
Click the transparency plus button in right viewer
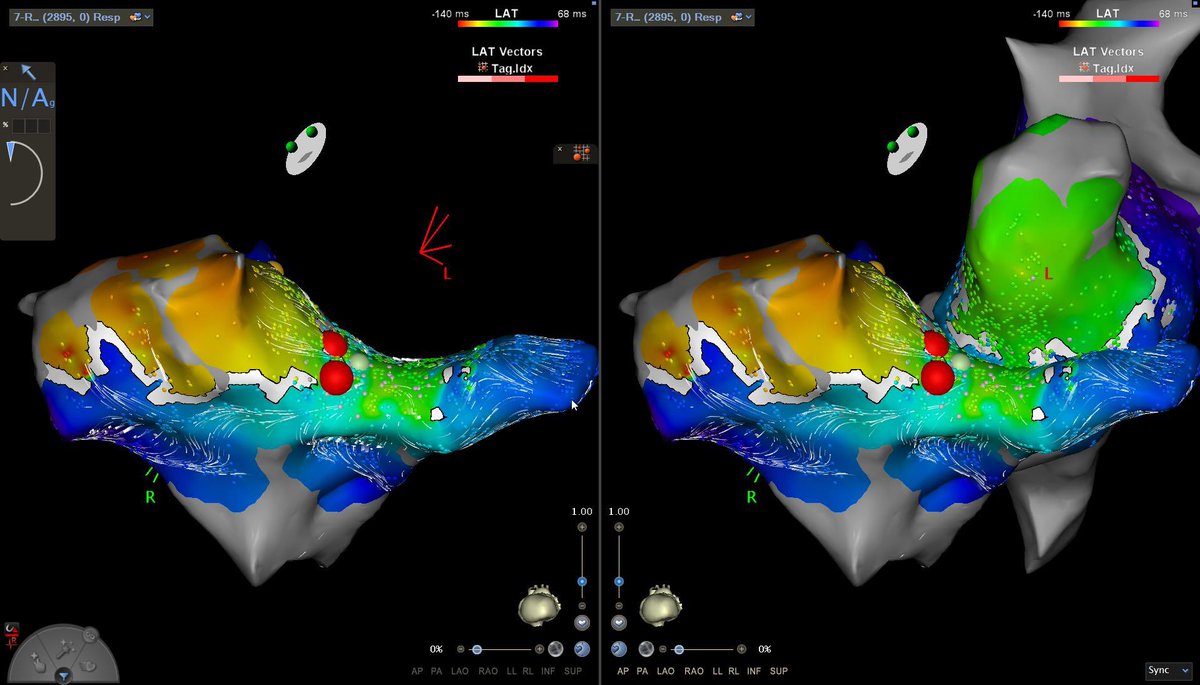tap(741, 649)
